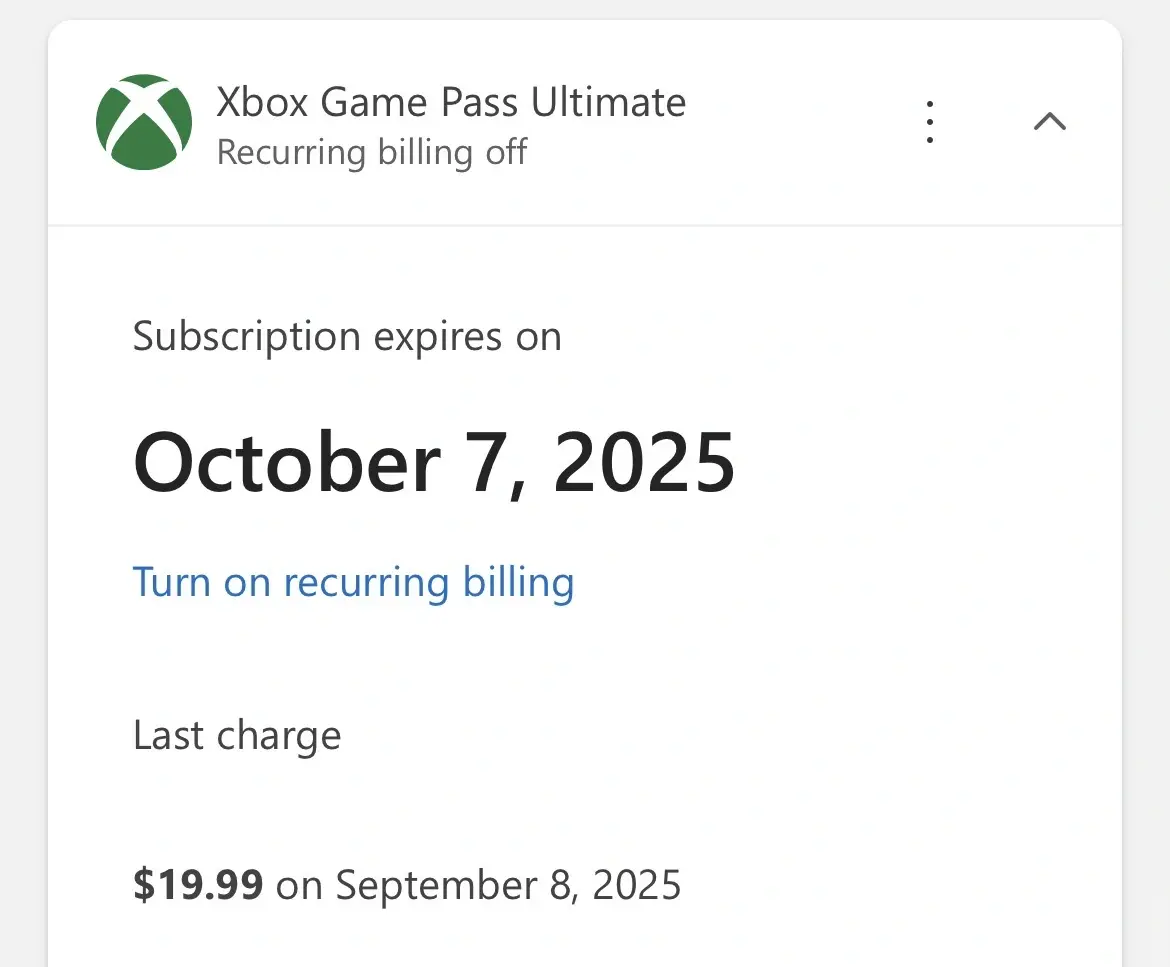Image resolution: width=1170 pixels, height=967 pixels.
Task: Click the Turn on recurring billing link
Action: [x=353, y=582]
